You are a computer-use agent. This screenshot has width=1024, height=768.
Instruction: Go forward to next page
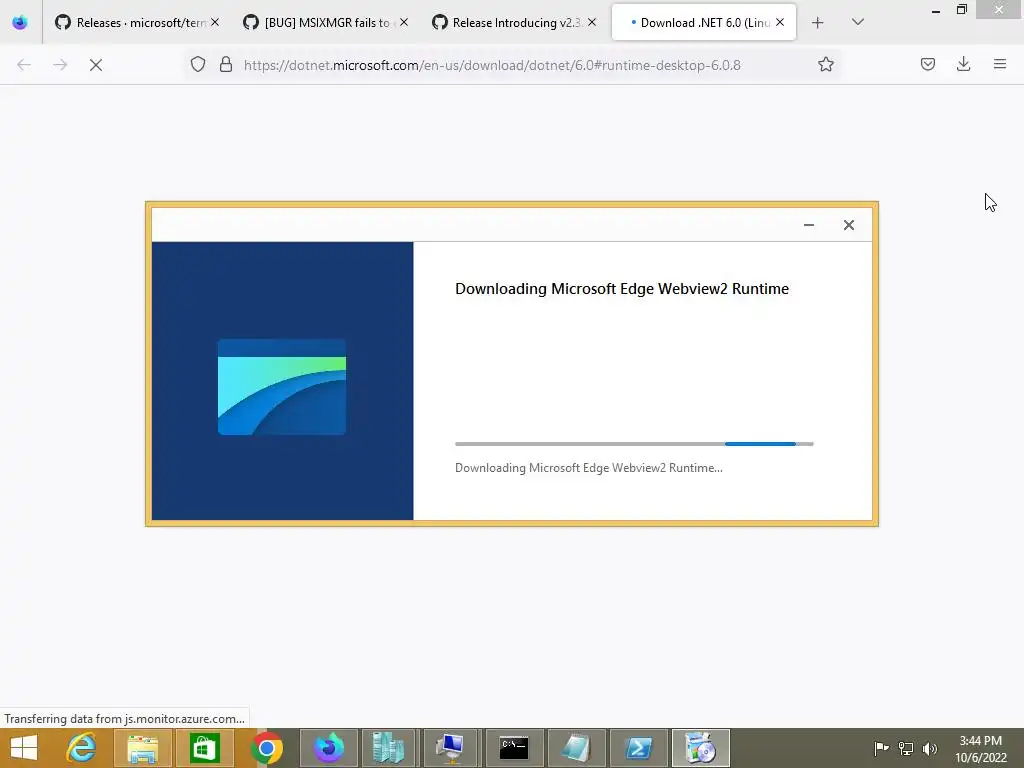tap(60, 65)
